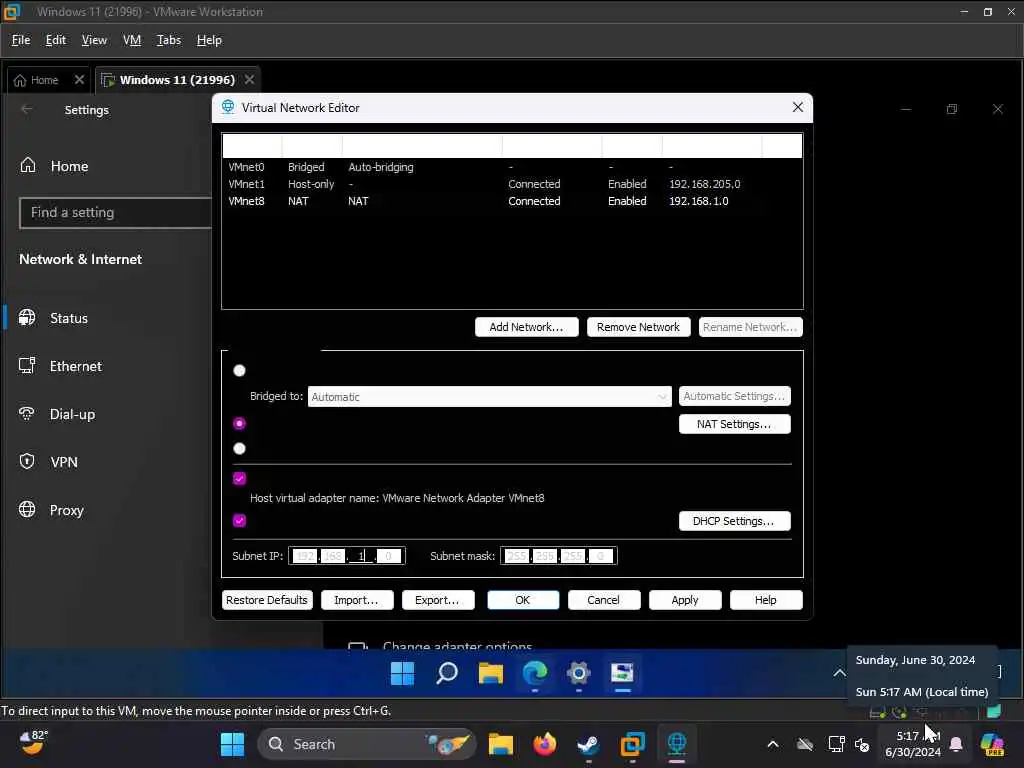This screenshot has width=1024, height=768.
Task: Open File Explorer in the guest VM taskbar
Action: click(x=490, y=673)
